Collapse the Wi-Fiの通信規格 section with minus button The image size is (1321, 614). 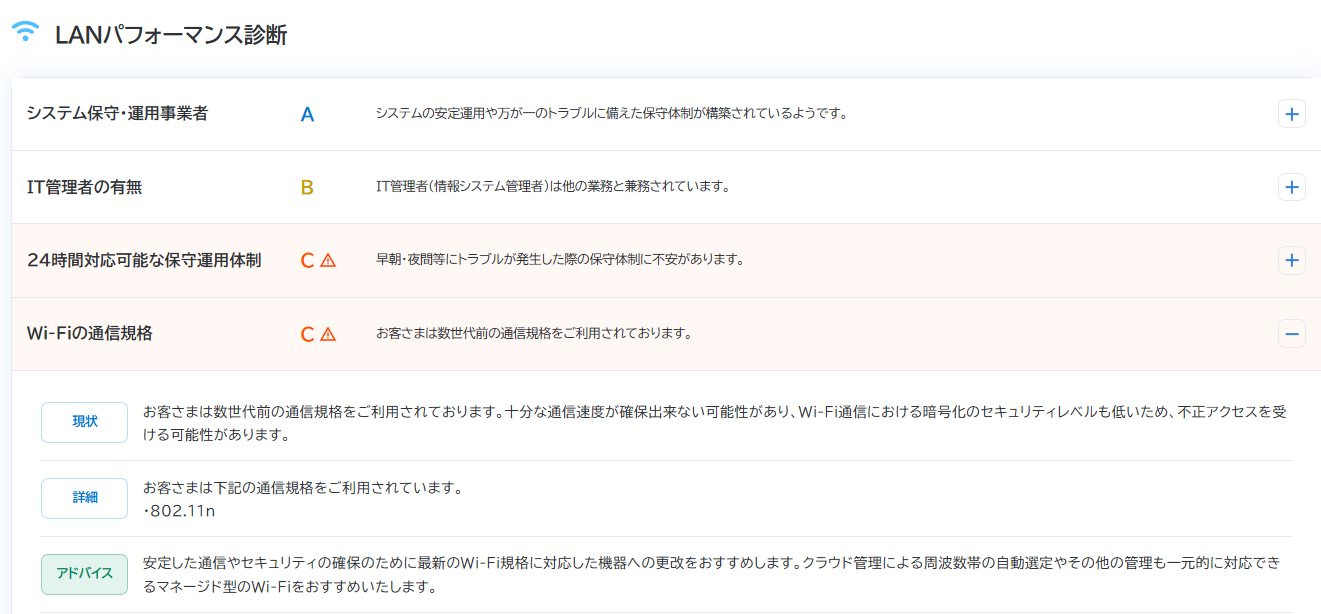click(x=1291, y=333)
